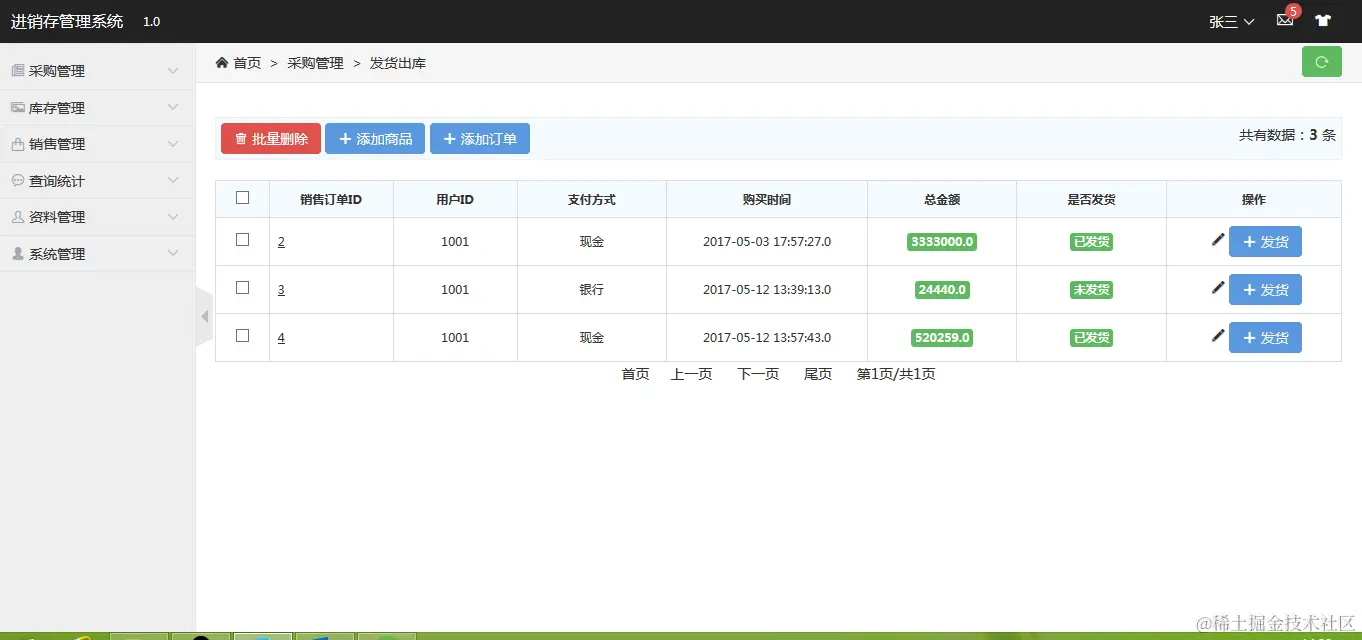
Task: Click the 未发货 status badge
Action: (1091, 290)
